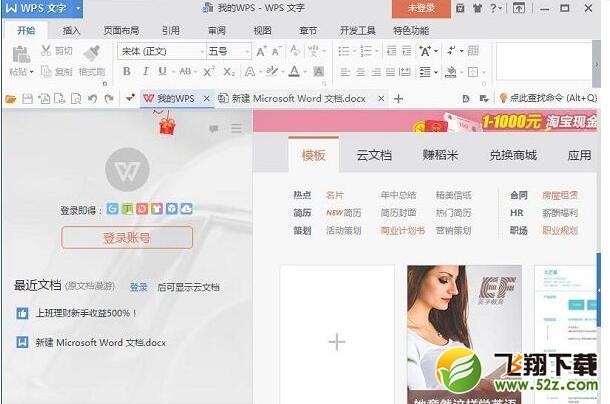This screenshot has width=610, height=404.
Task: Click the WPS avatar circle
Action: click(x=127, y=170)
